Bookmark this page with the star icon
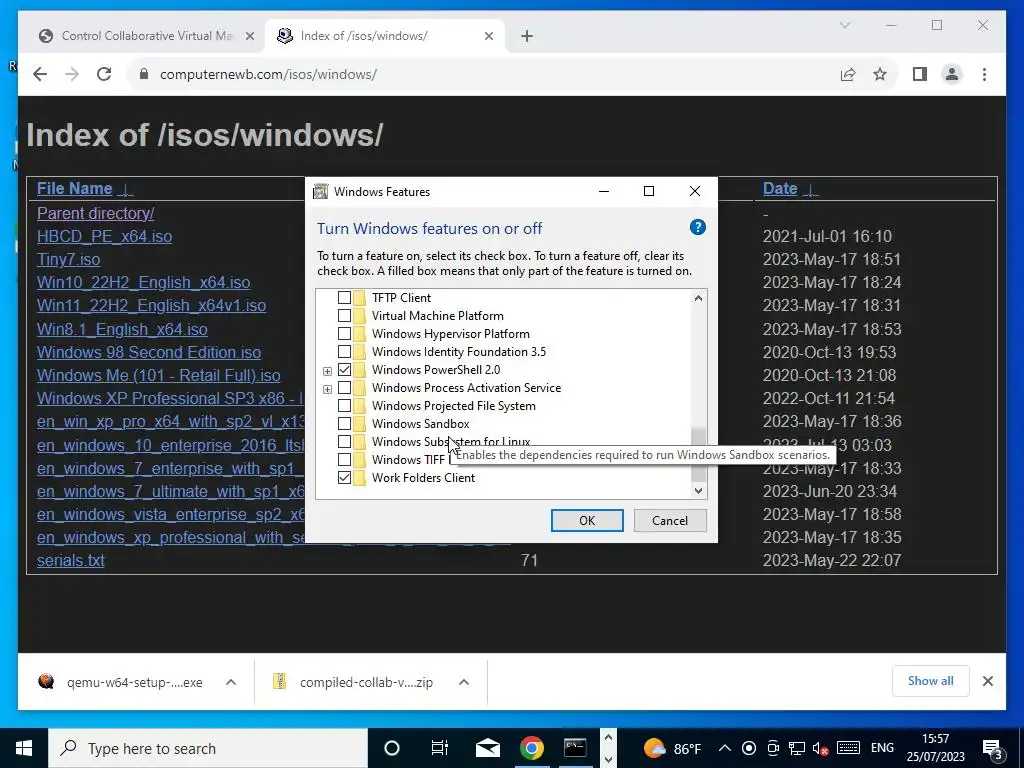The height and width of the screenshot is (768, 1024). click(880, 74)
